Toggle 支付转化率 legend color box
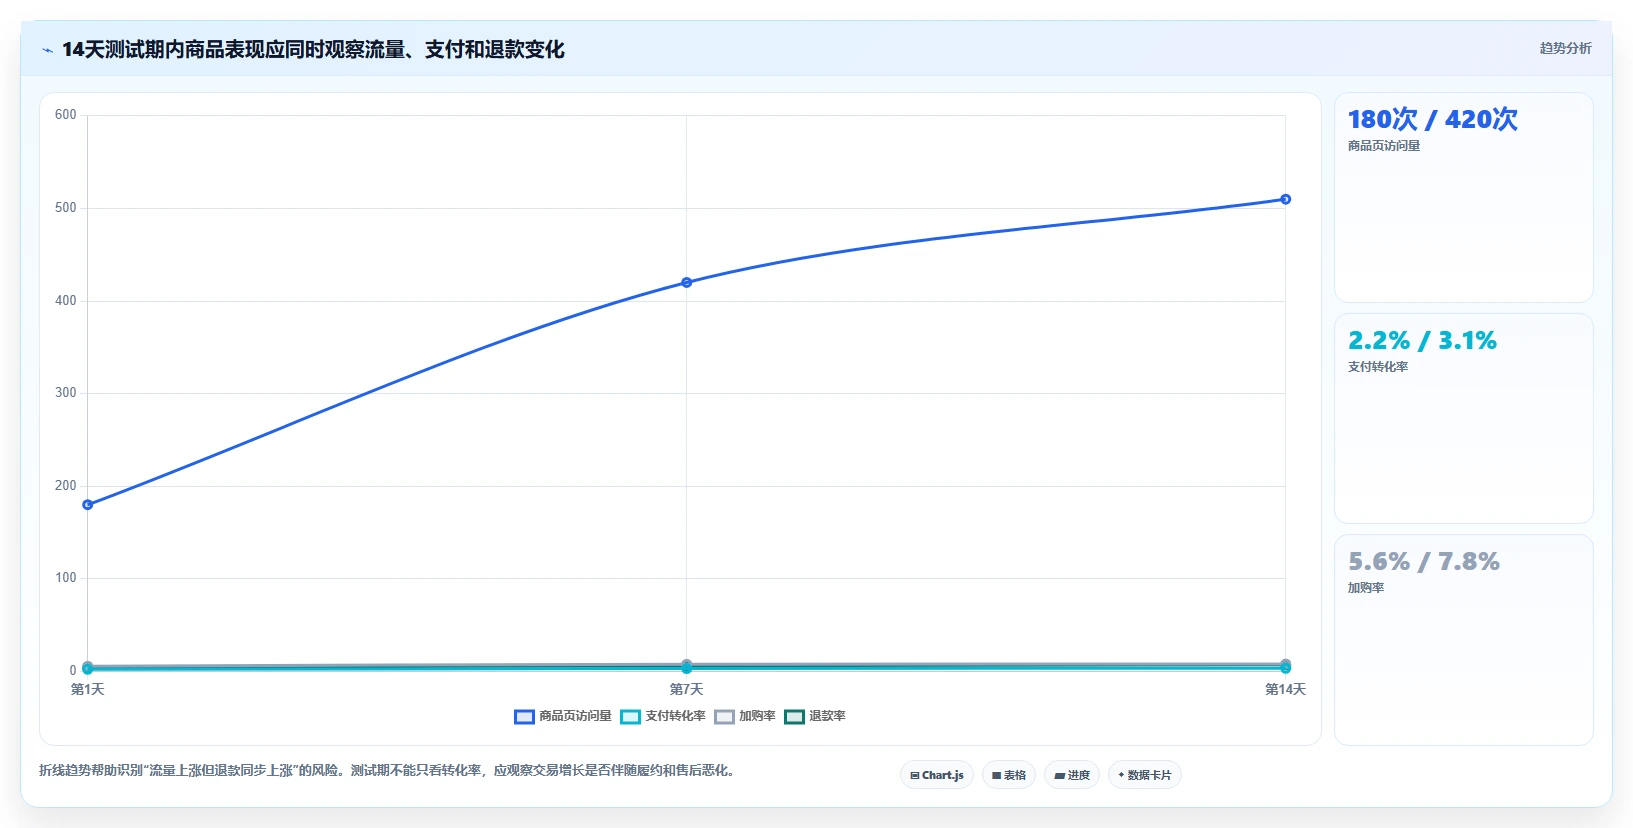Screen dimensions: 1633x828 pyautogui.click(x=630, y=717)
